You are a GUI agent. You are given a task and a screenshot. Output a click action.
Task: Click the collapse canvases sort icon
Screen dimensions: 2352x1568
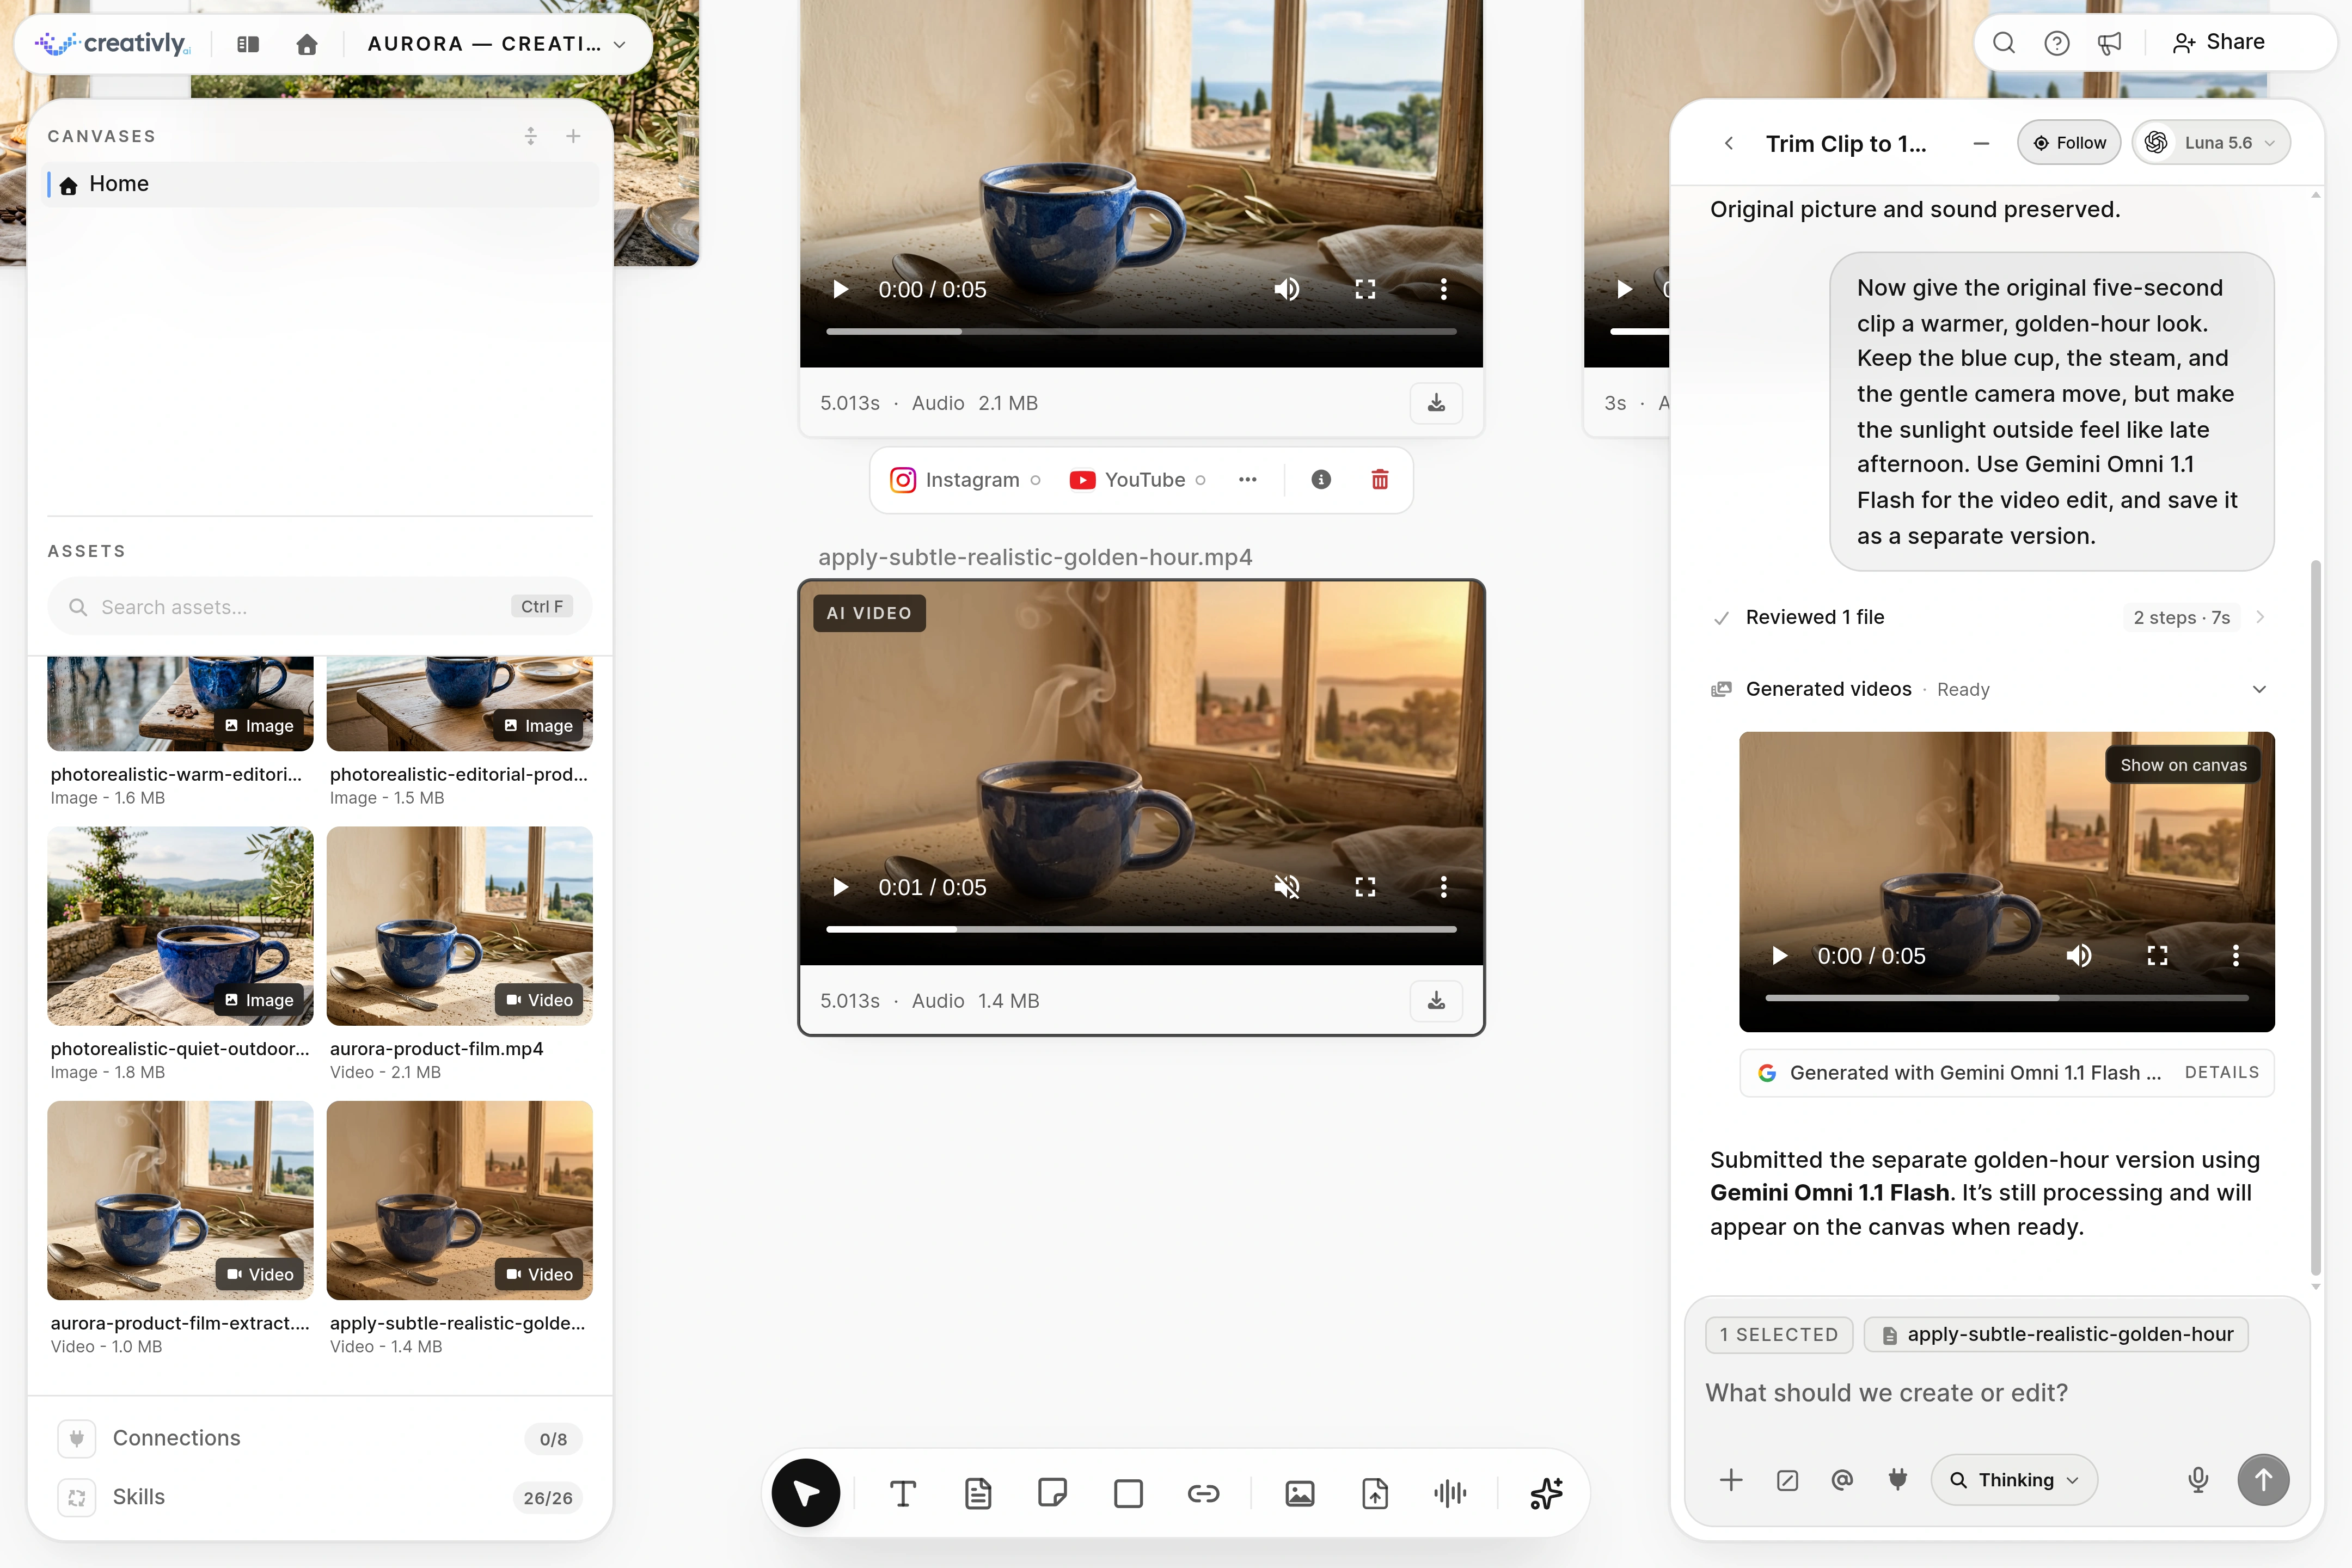click(531, 136)
